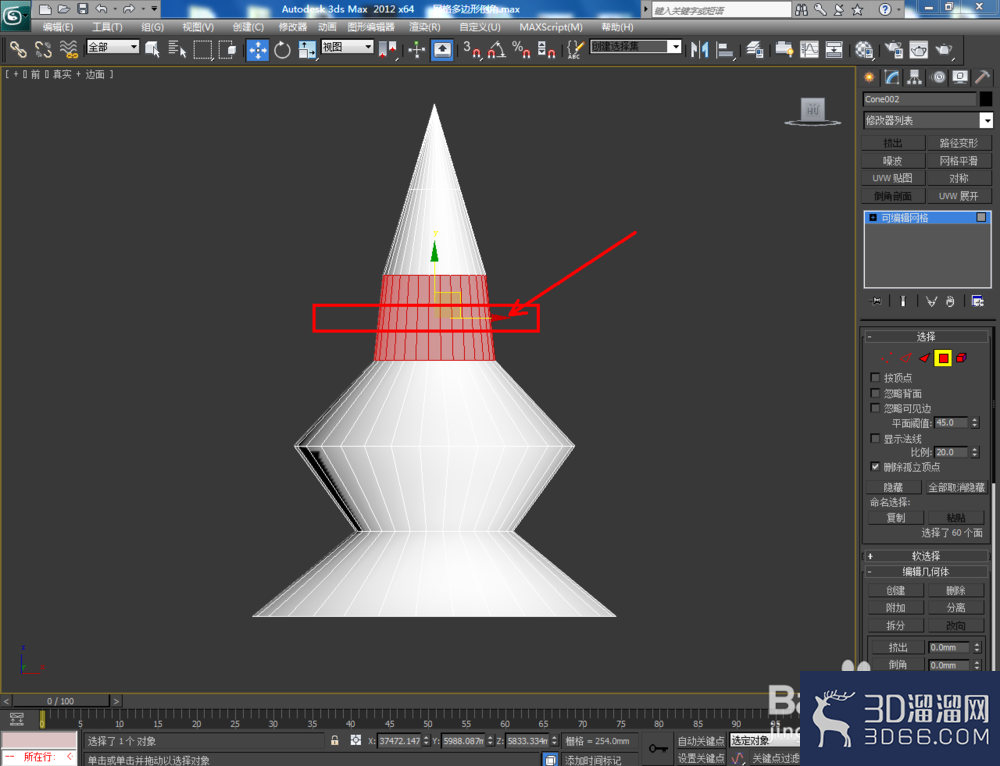The image size is (1000, 766).
Task: Enable the 显示法线 checkbox
Action: coord(875,438)
